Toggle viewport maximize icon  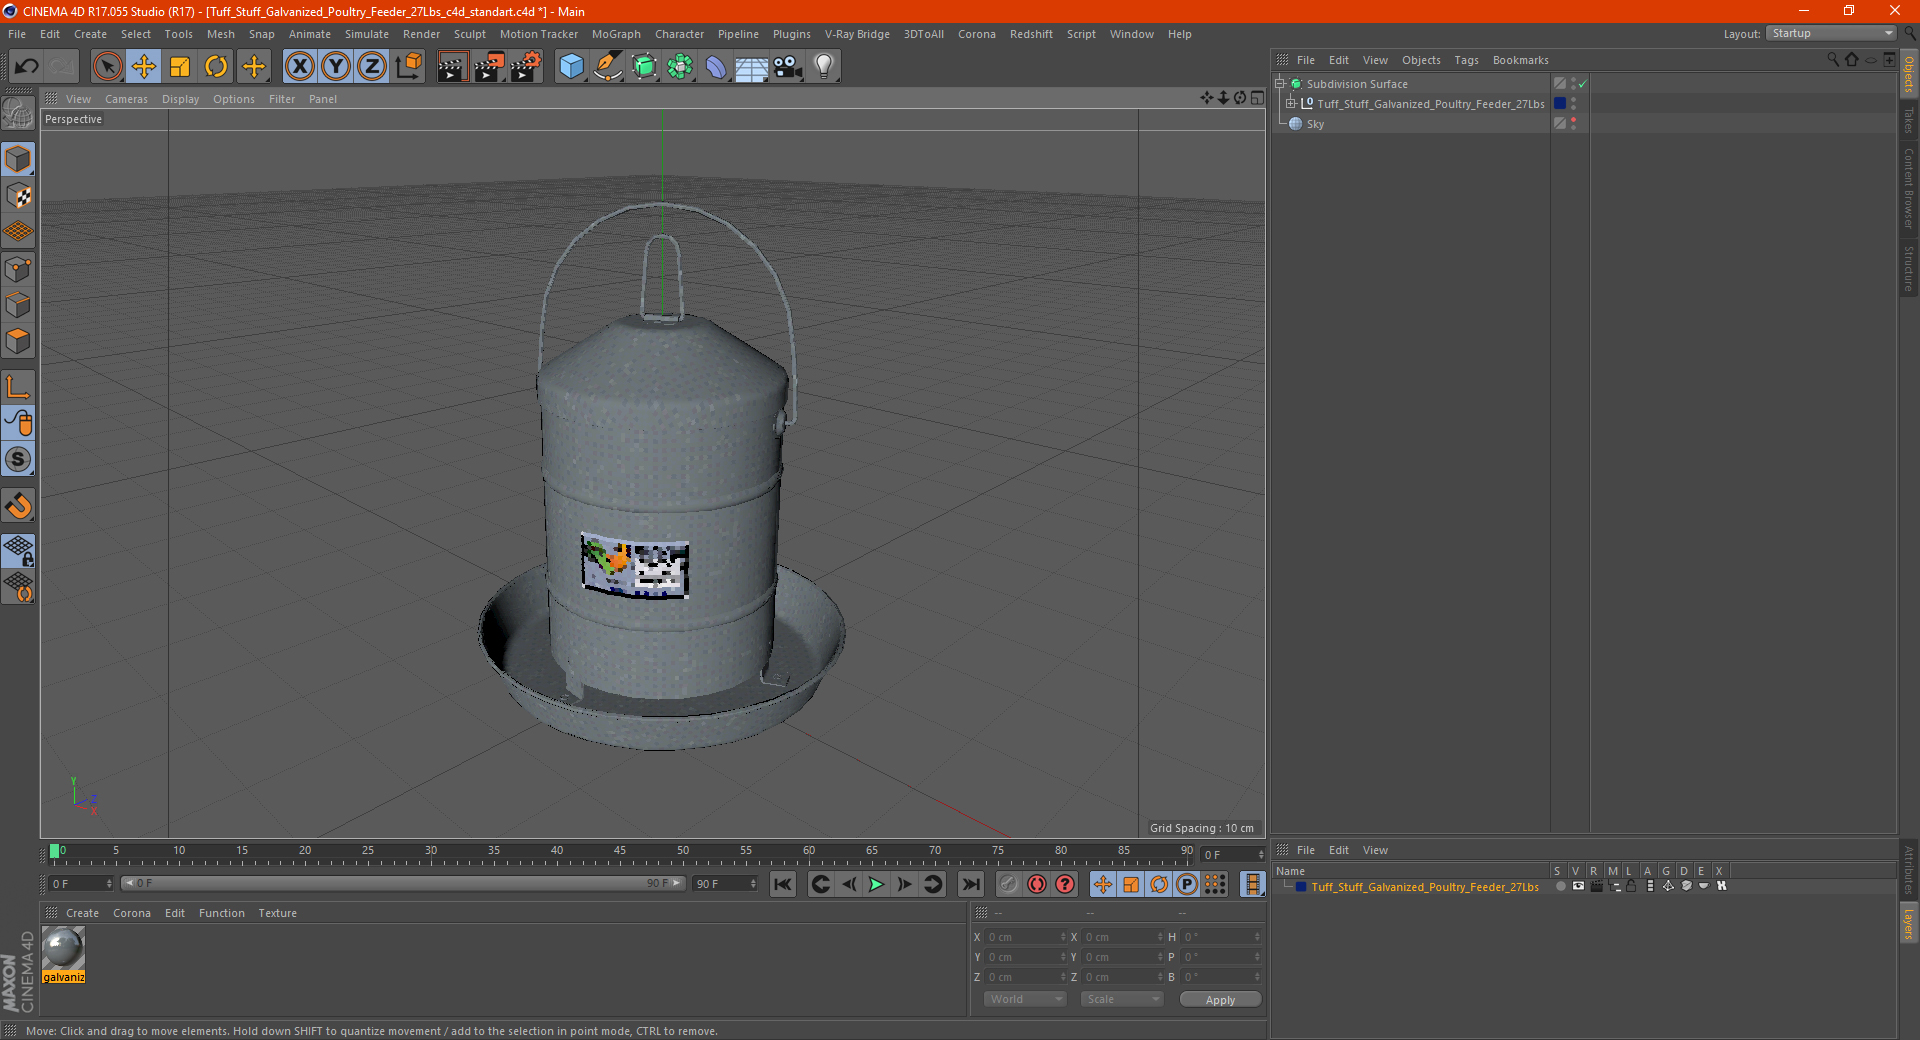coord(1257,98)
